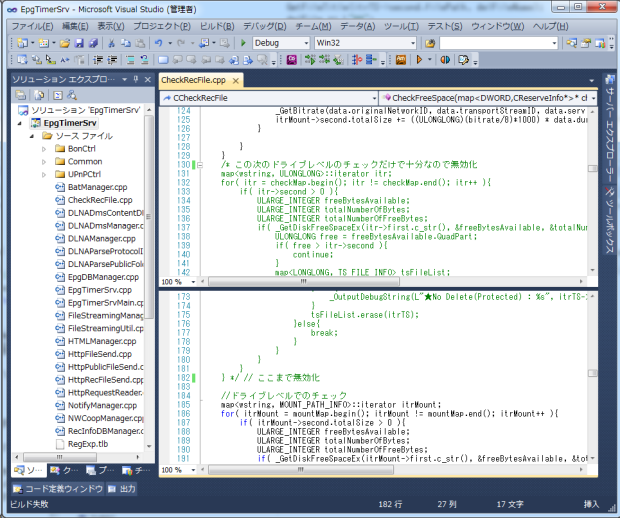Click the Open File toolbar icon
Screen dimensions: 620x518
64,44
